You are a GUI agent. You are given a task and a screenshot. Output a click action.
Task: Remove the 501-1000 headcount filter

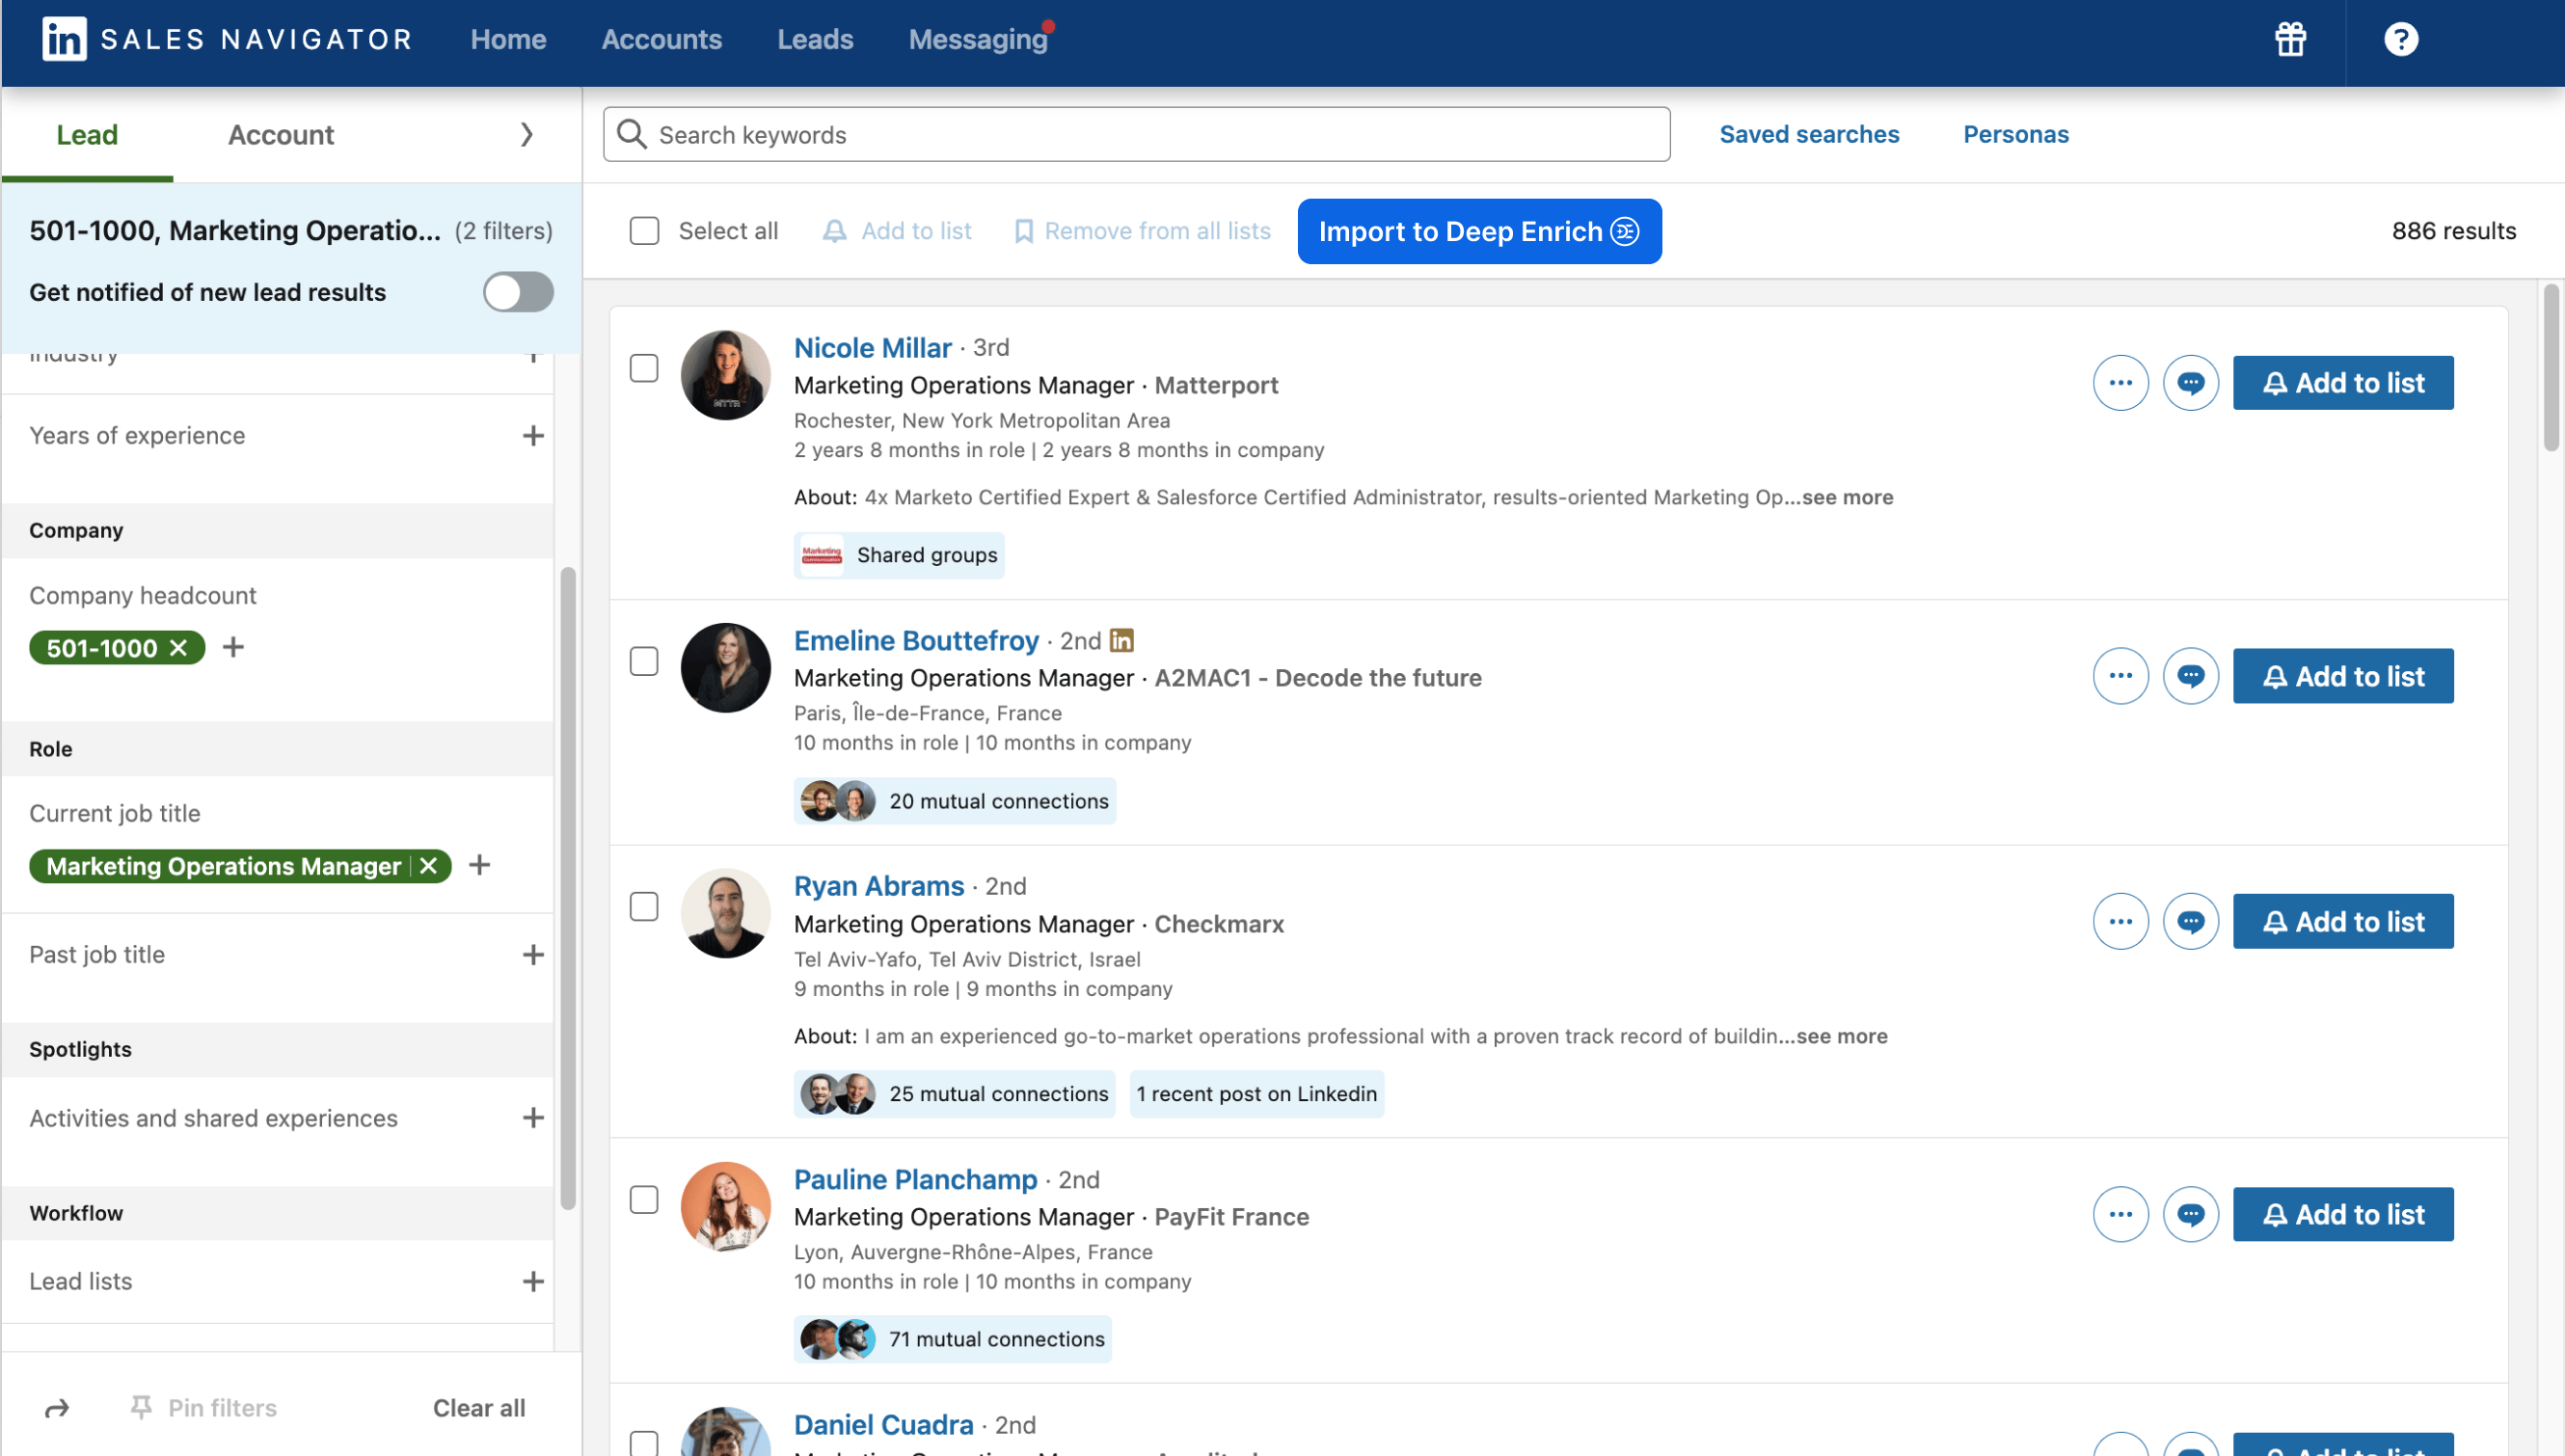(178, 648)
